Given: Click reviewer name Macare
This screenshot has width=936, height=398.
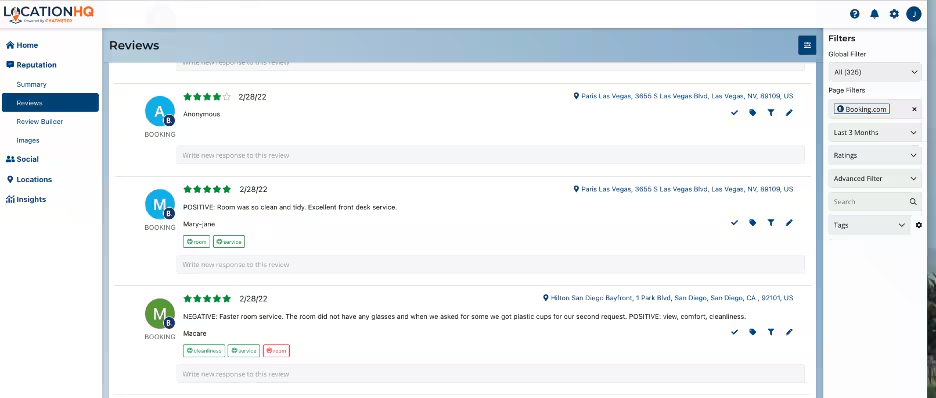Looking at the screenshot, I should click(195, 334).
